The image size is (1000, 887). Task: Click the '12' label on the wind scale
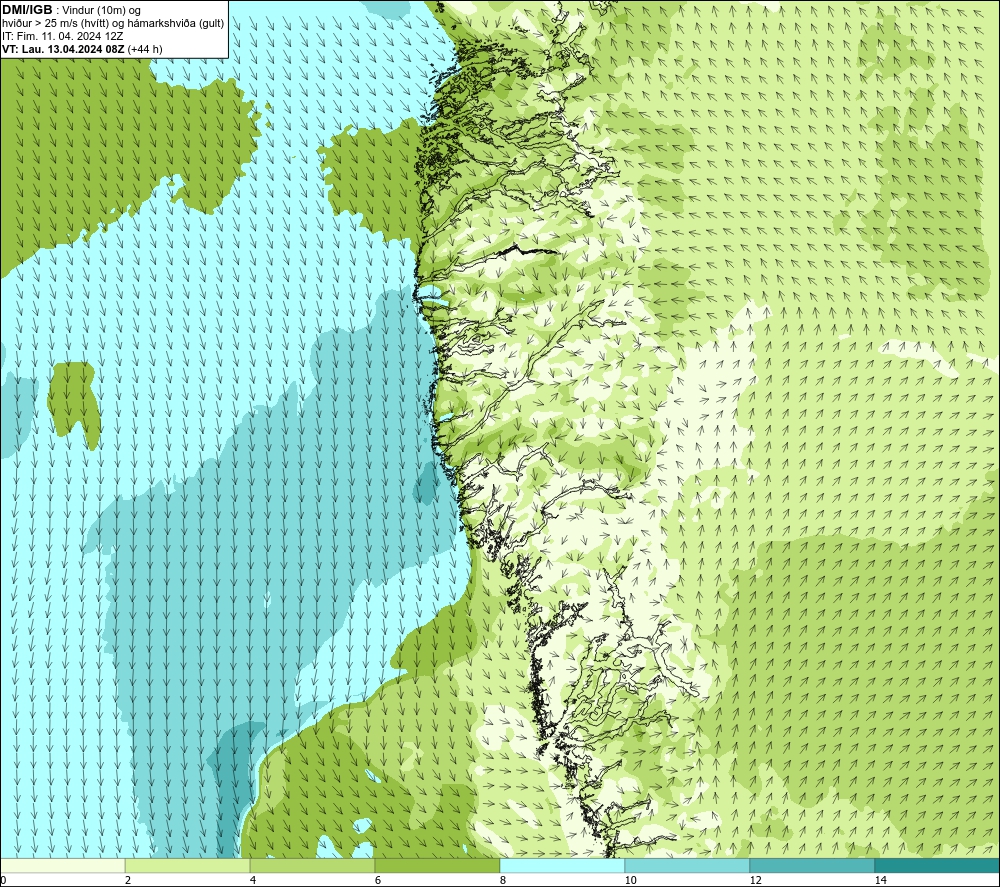click(756, 880)
